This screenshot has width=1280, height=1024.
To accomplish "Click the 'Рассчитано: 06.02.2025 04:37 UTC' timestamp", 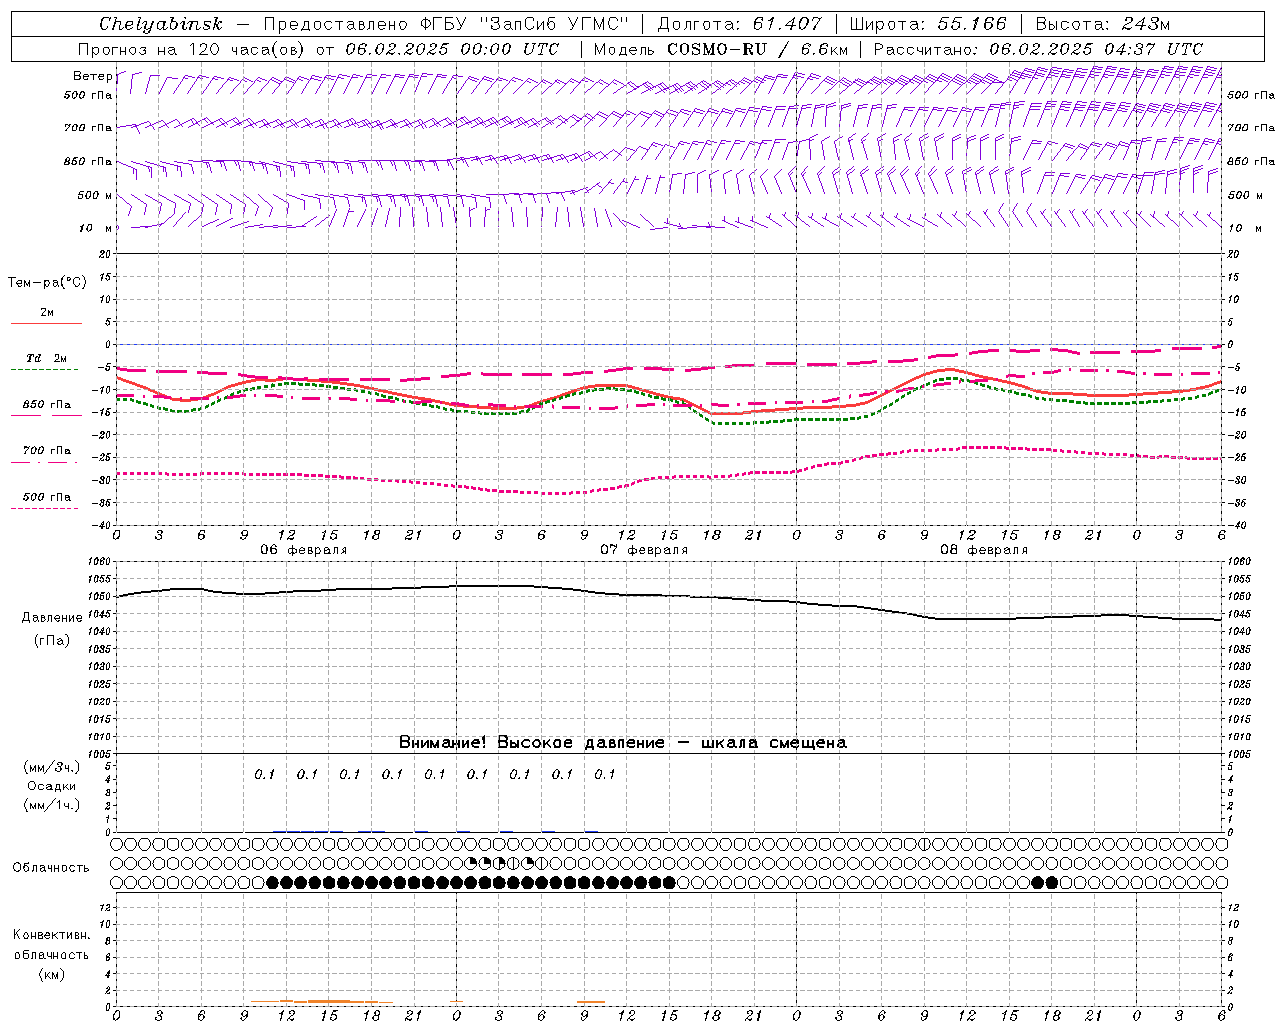I will coord(1038,49).
